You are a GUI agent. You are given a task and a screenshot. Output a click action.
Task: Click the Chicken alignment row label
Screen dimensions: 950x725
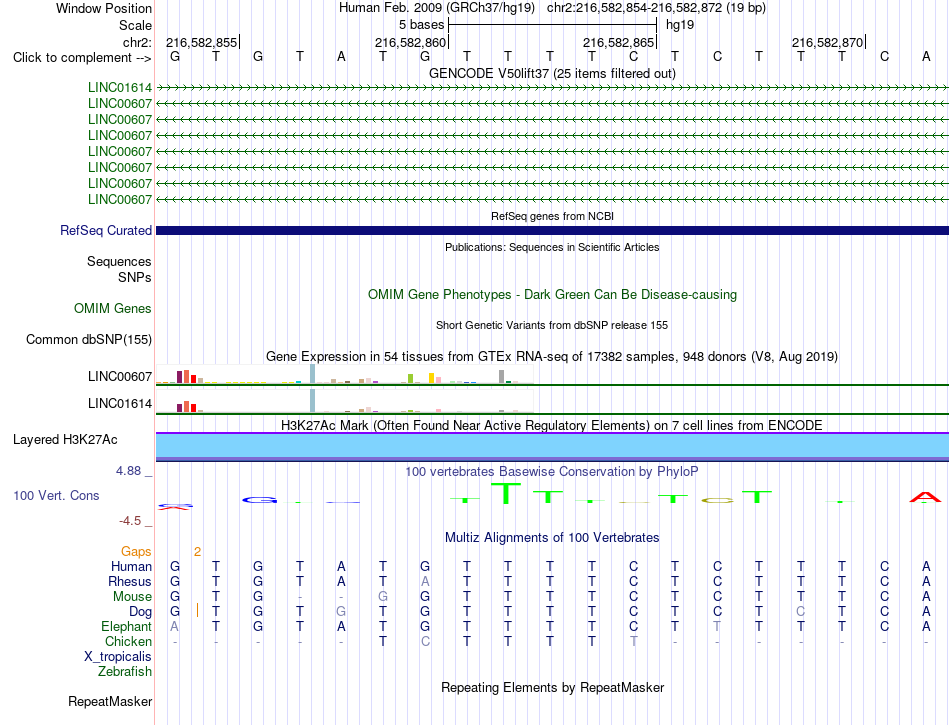pyautogui.click(x=128, y=641)
